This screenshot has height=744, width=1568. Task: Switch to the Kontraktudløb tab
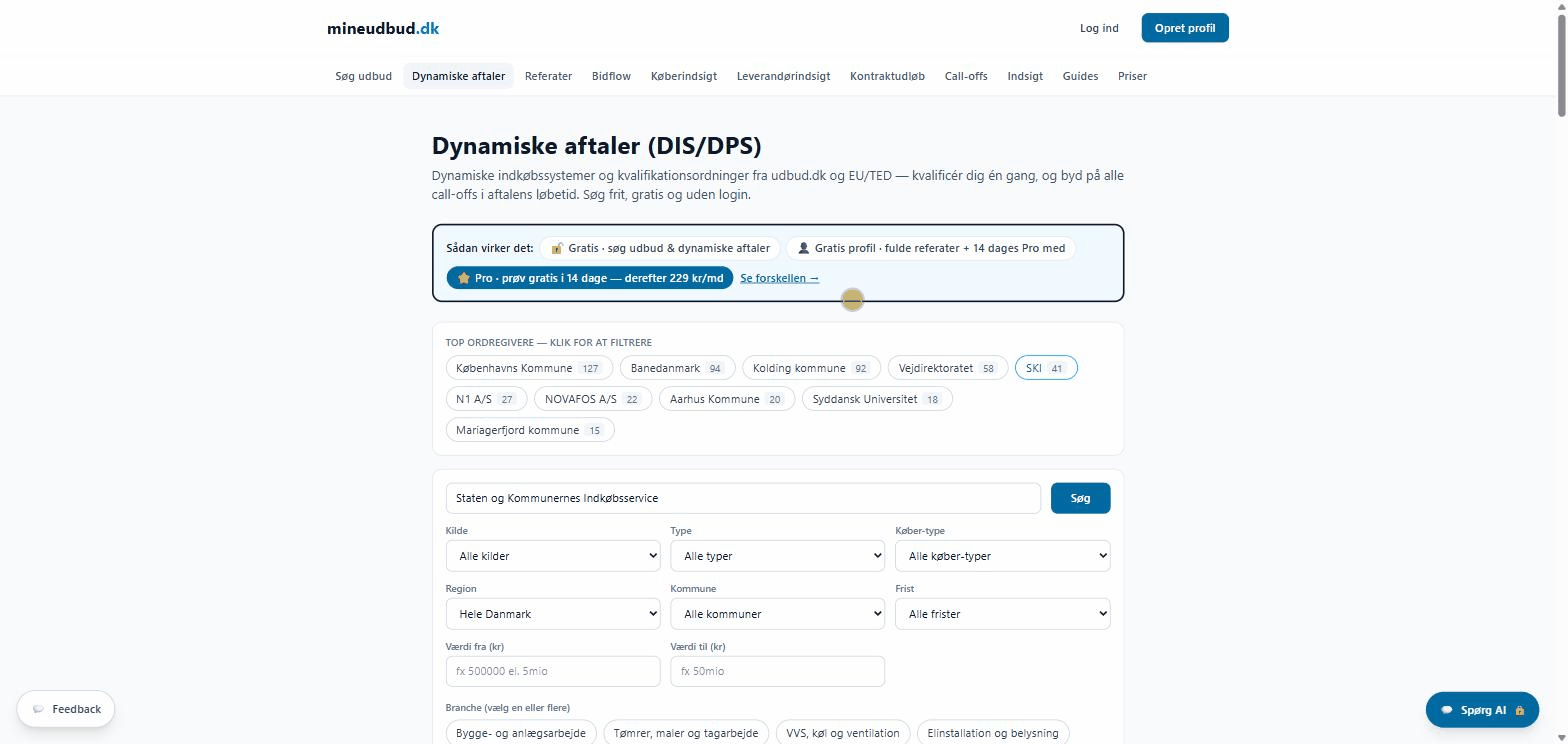(x=887, y=76)
